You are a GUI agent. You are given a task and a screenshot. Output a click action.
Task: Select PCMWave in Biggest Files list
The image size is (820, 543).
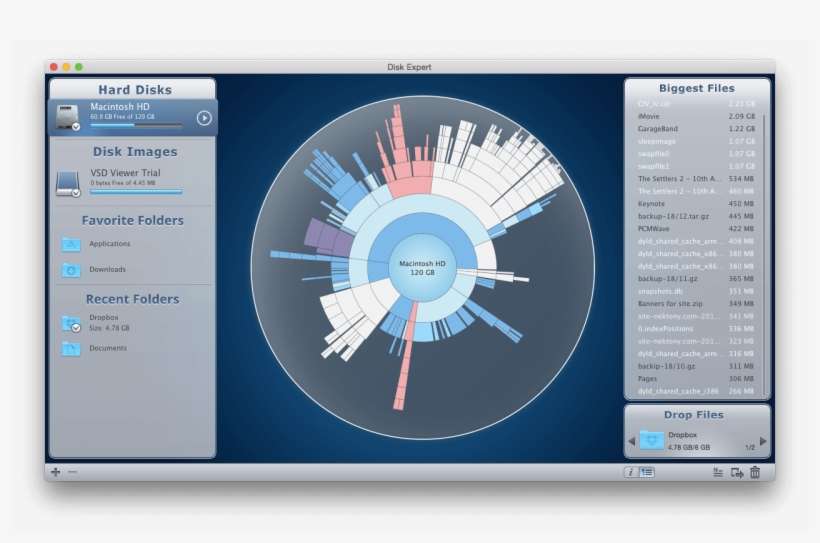point(696,229)
